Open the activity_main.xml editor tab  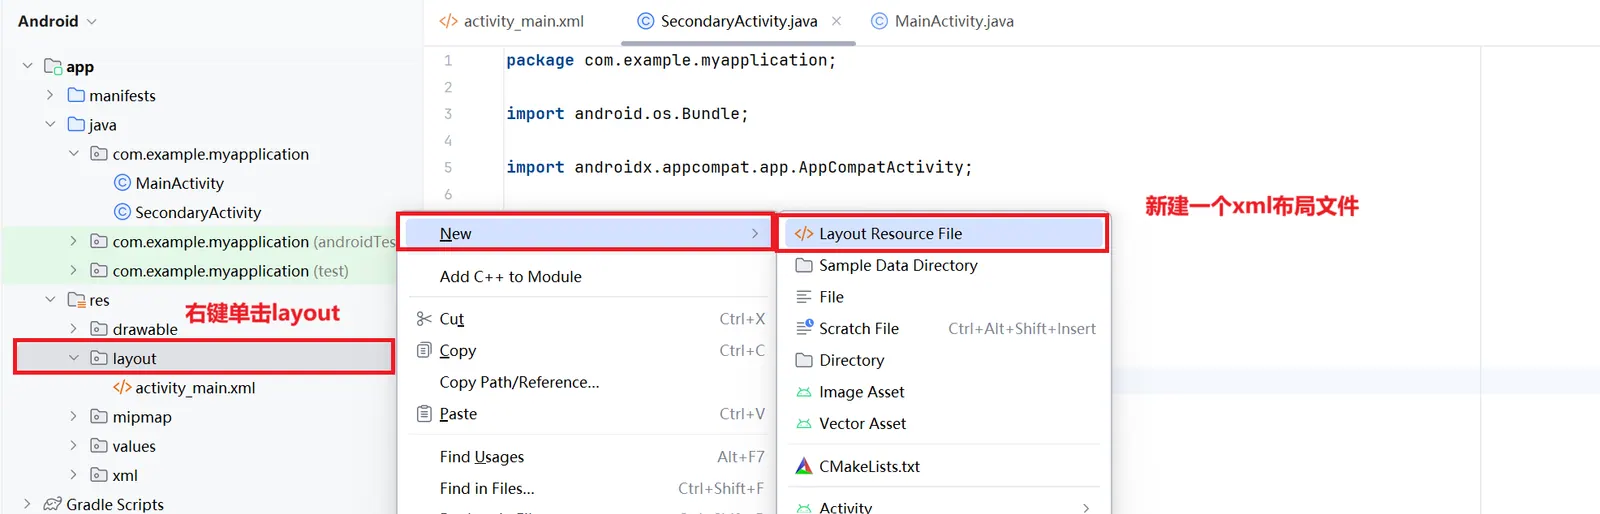coord(512,21)
